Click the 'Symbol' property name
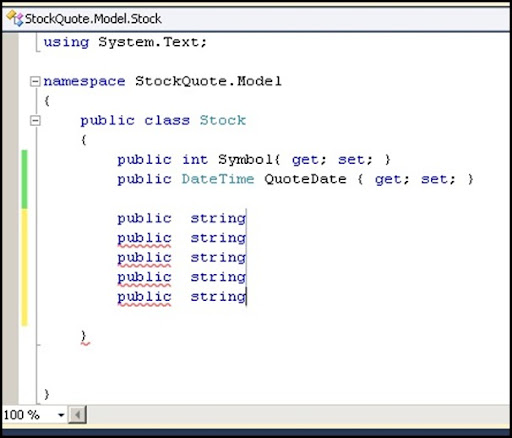The image size is (512, 438). point(245,160)
